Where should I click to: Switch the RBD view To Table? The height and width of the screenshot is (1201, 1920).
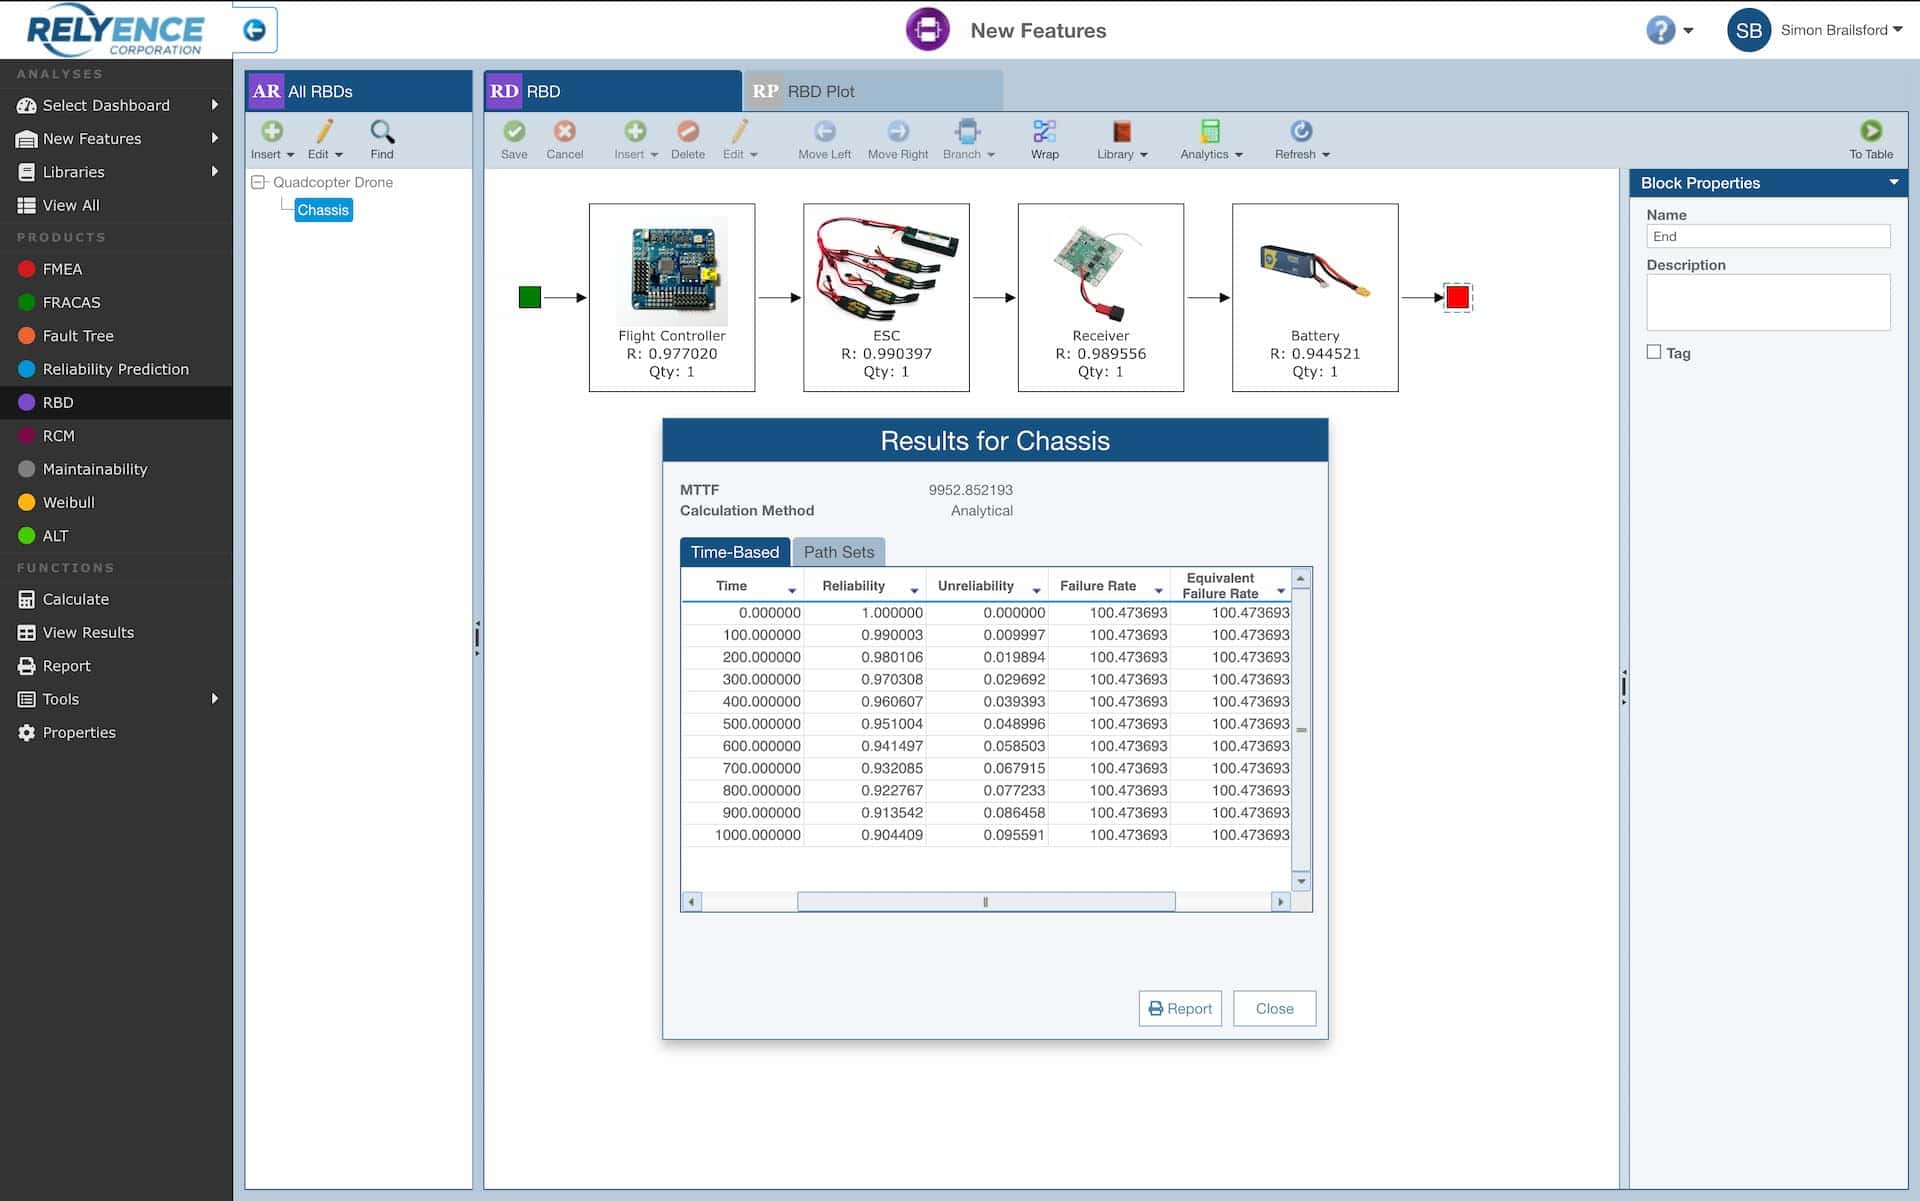coord(1869,139)
